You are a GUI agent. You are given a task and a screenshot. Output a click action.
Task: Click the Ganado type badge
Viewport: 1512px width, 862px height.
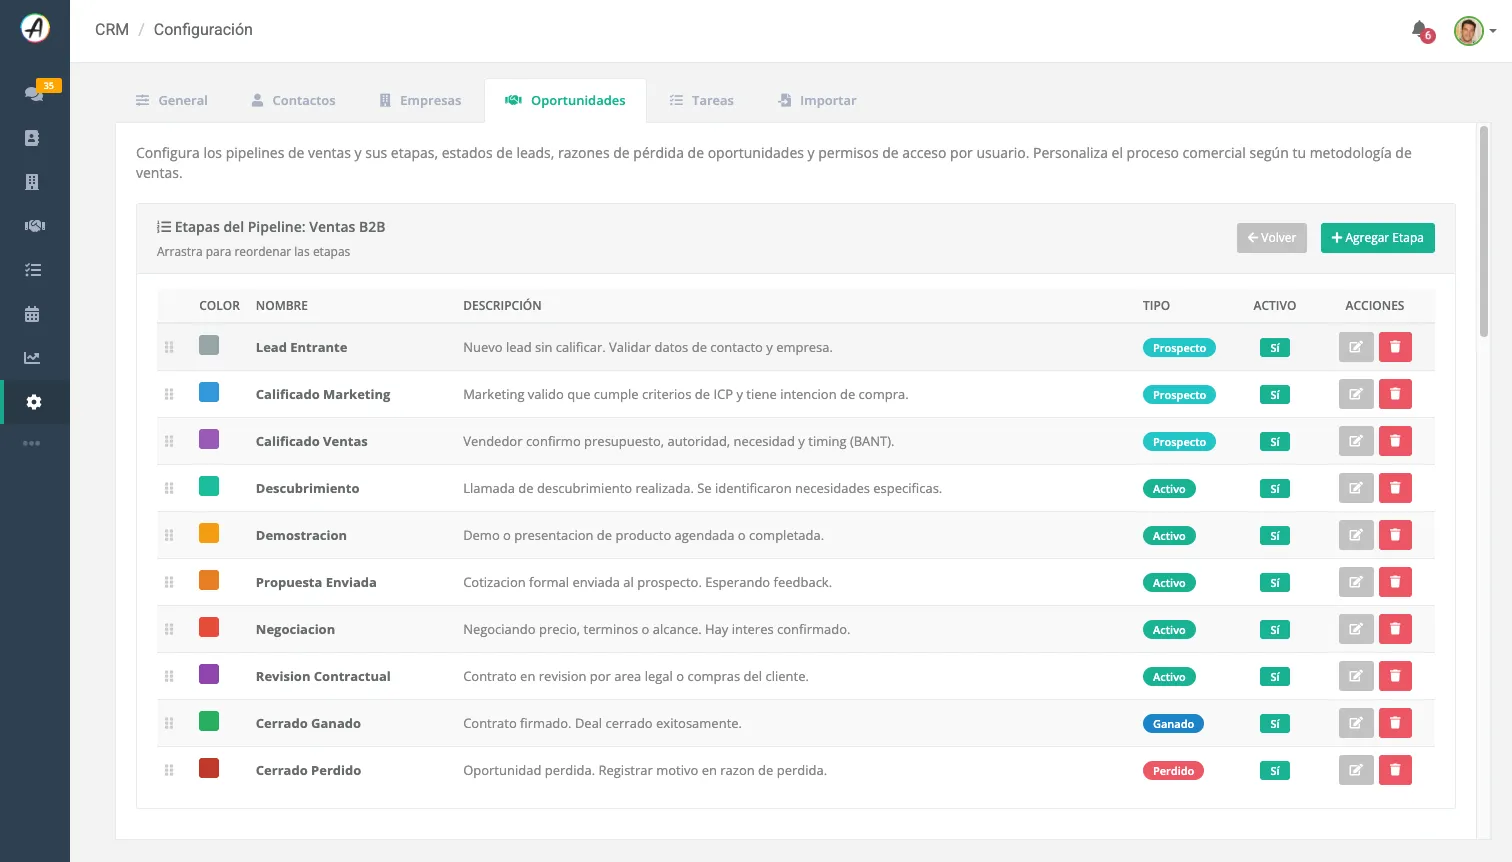1173,724
